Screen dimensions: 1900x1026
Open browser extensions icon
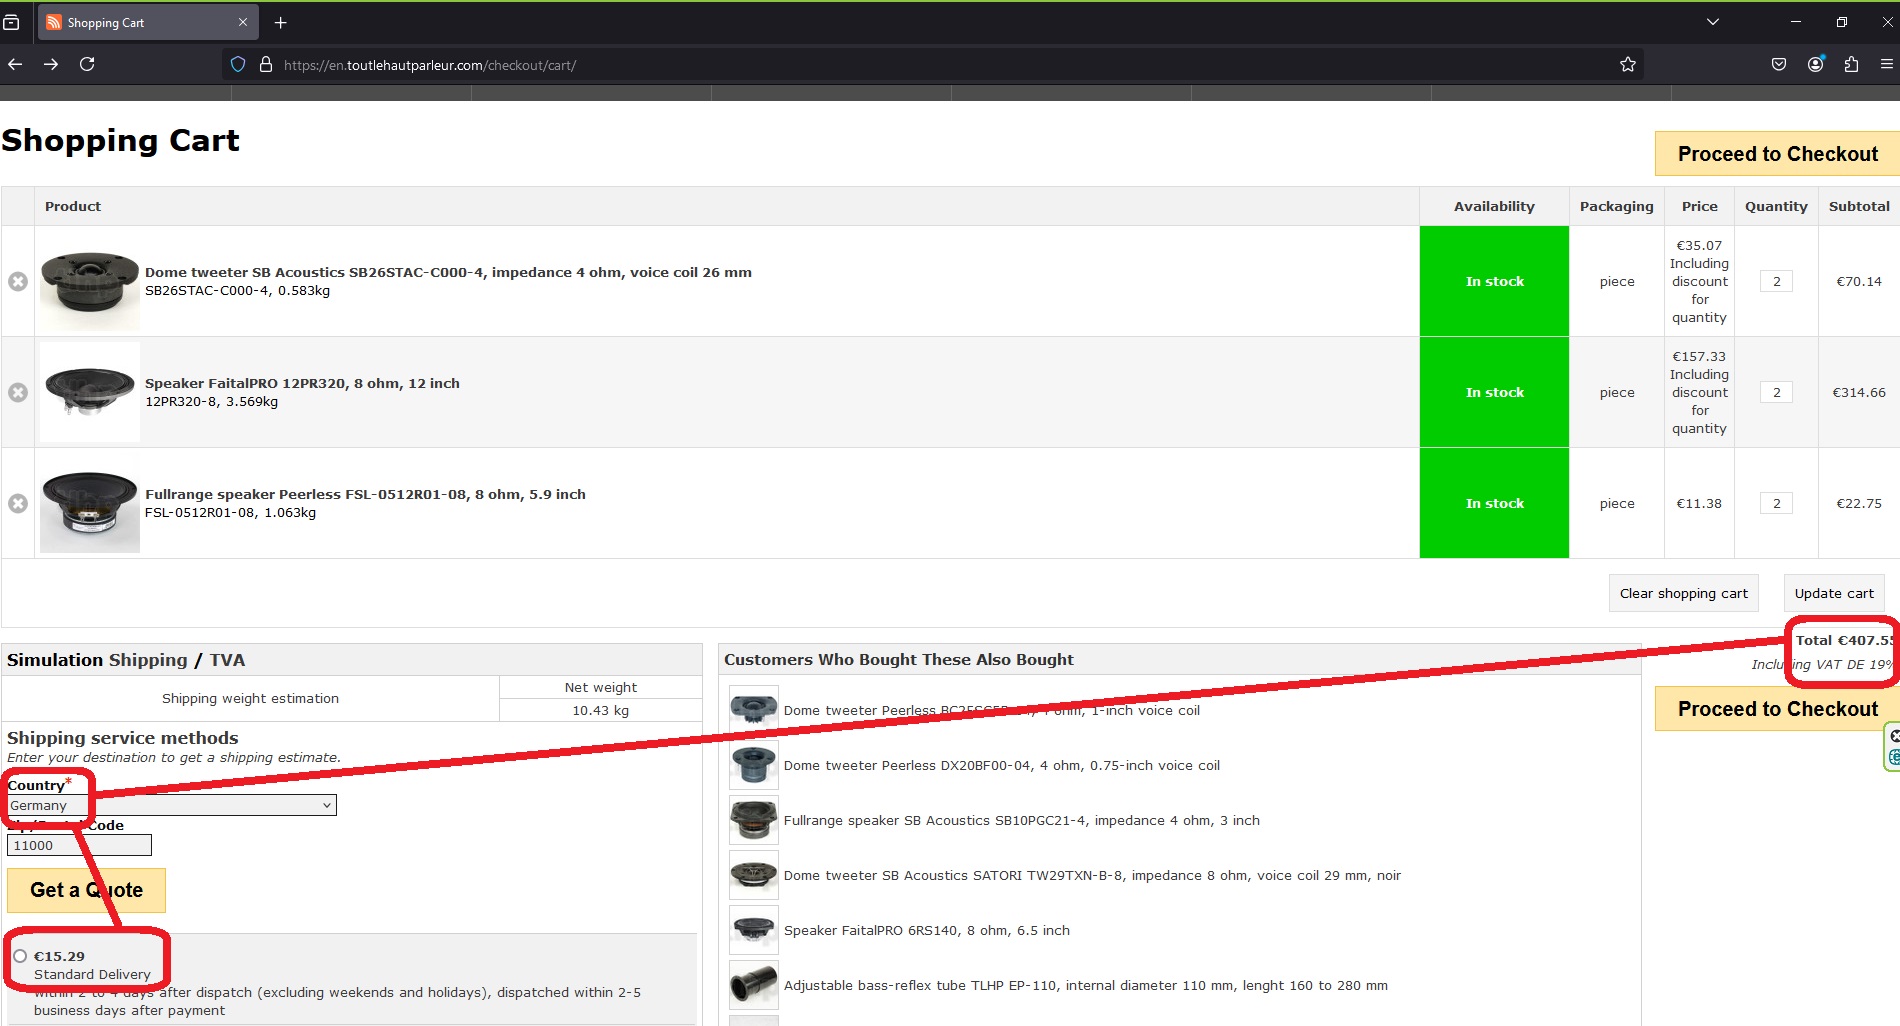(x=1851, y=64)
